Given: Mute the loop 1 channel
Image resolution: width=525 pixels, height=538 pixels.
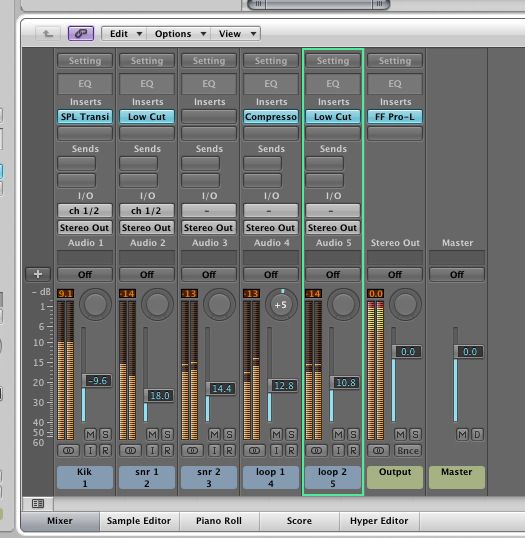Looking at the screenshot, I should click(x=277, y=434).
